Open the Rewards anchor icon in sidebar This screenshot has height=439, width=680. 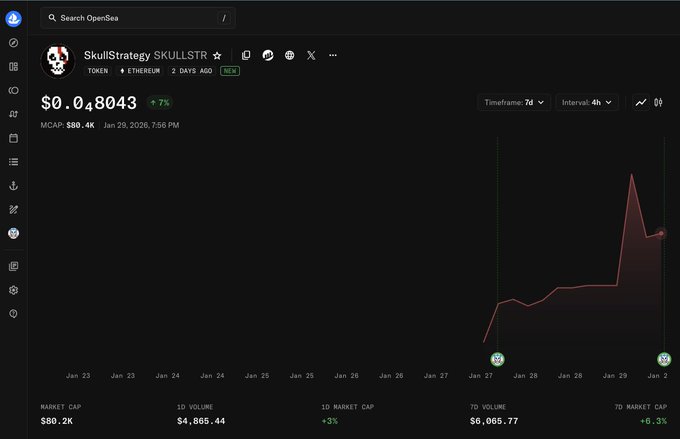(13, 186)
